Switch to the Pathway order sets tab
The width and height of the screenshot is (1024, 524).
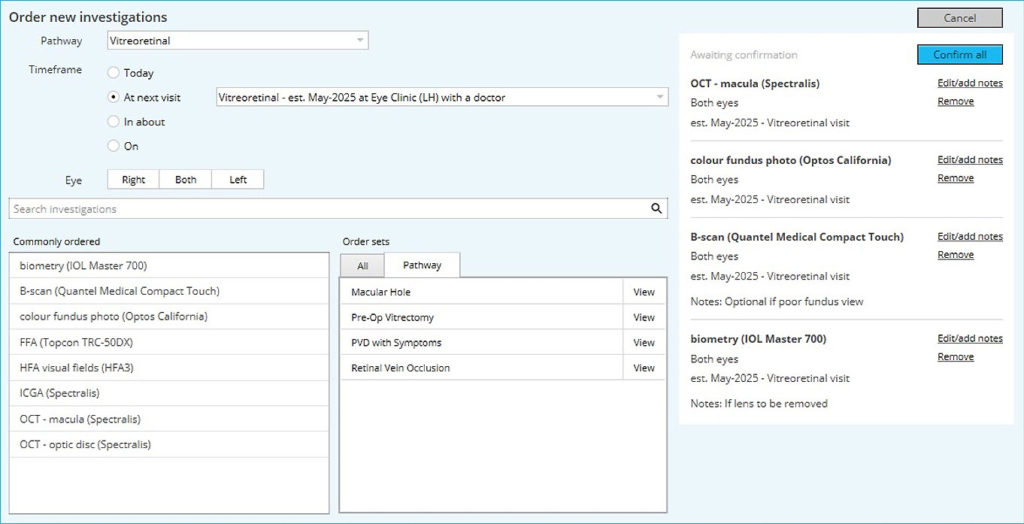coord(422,265)
